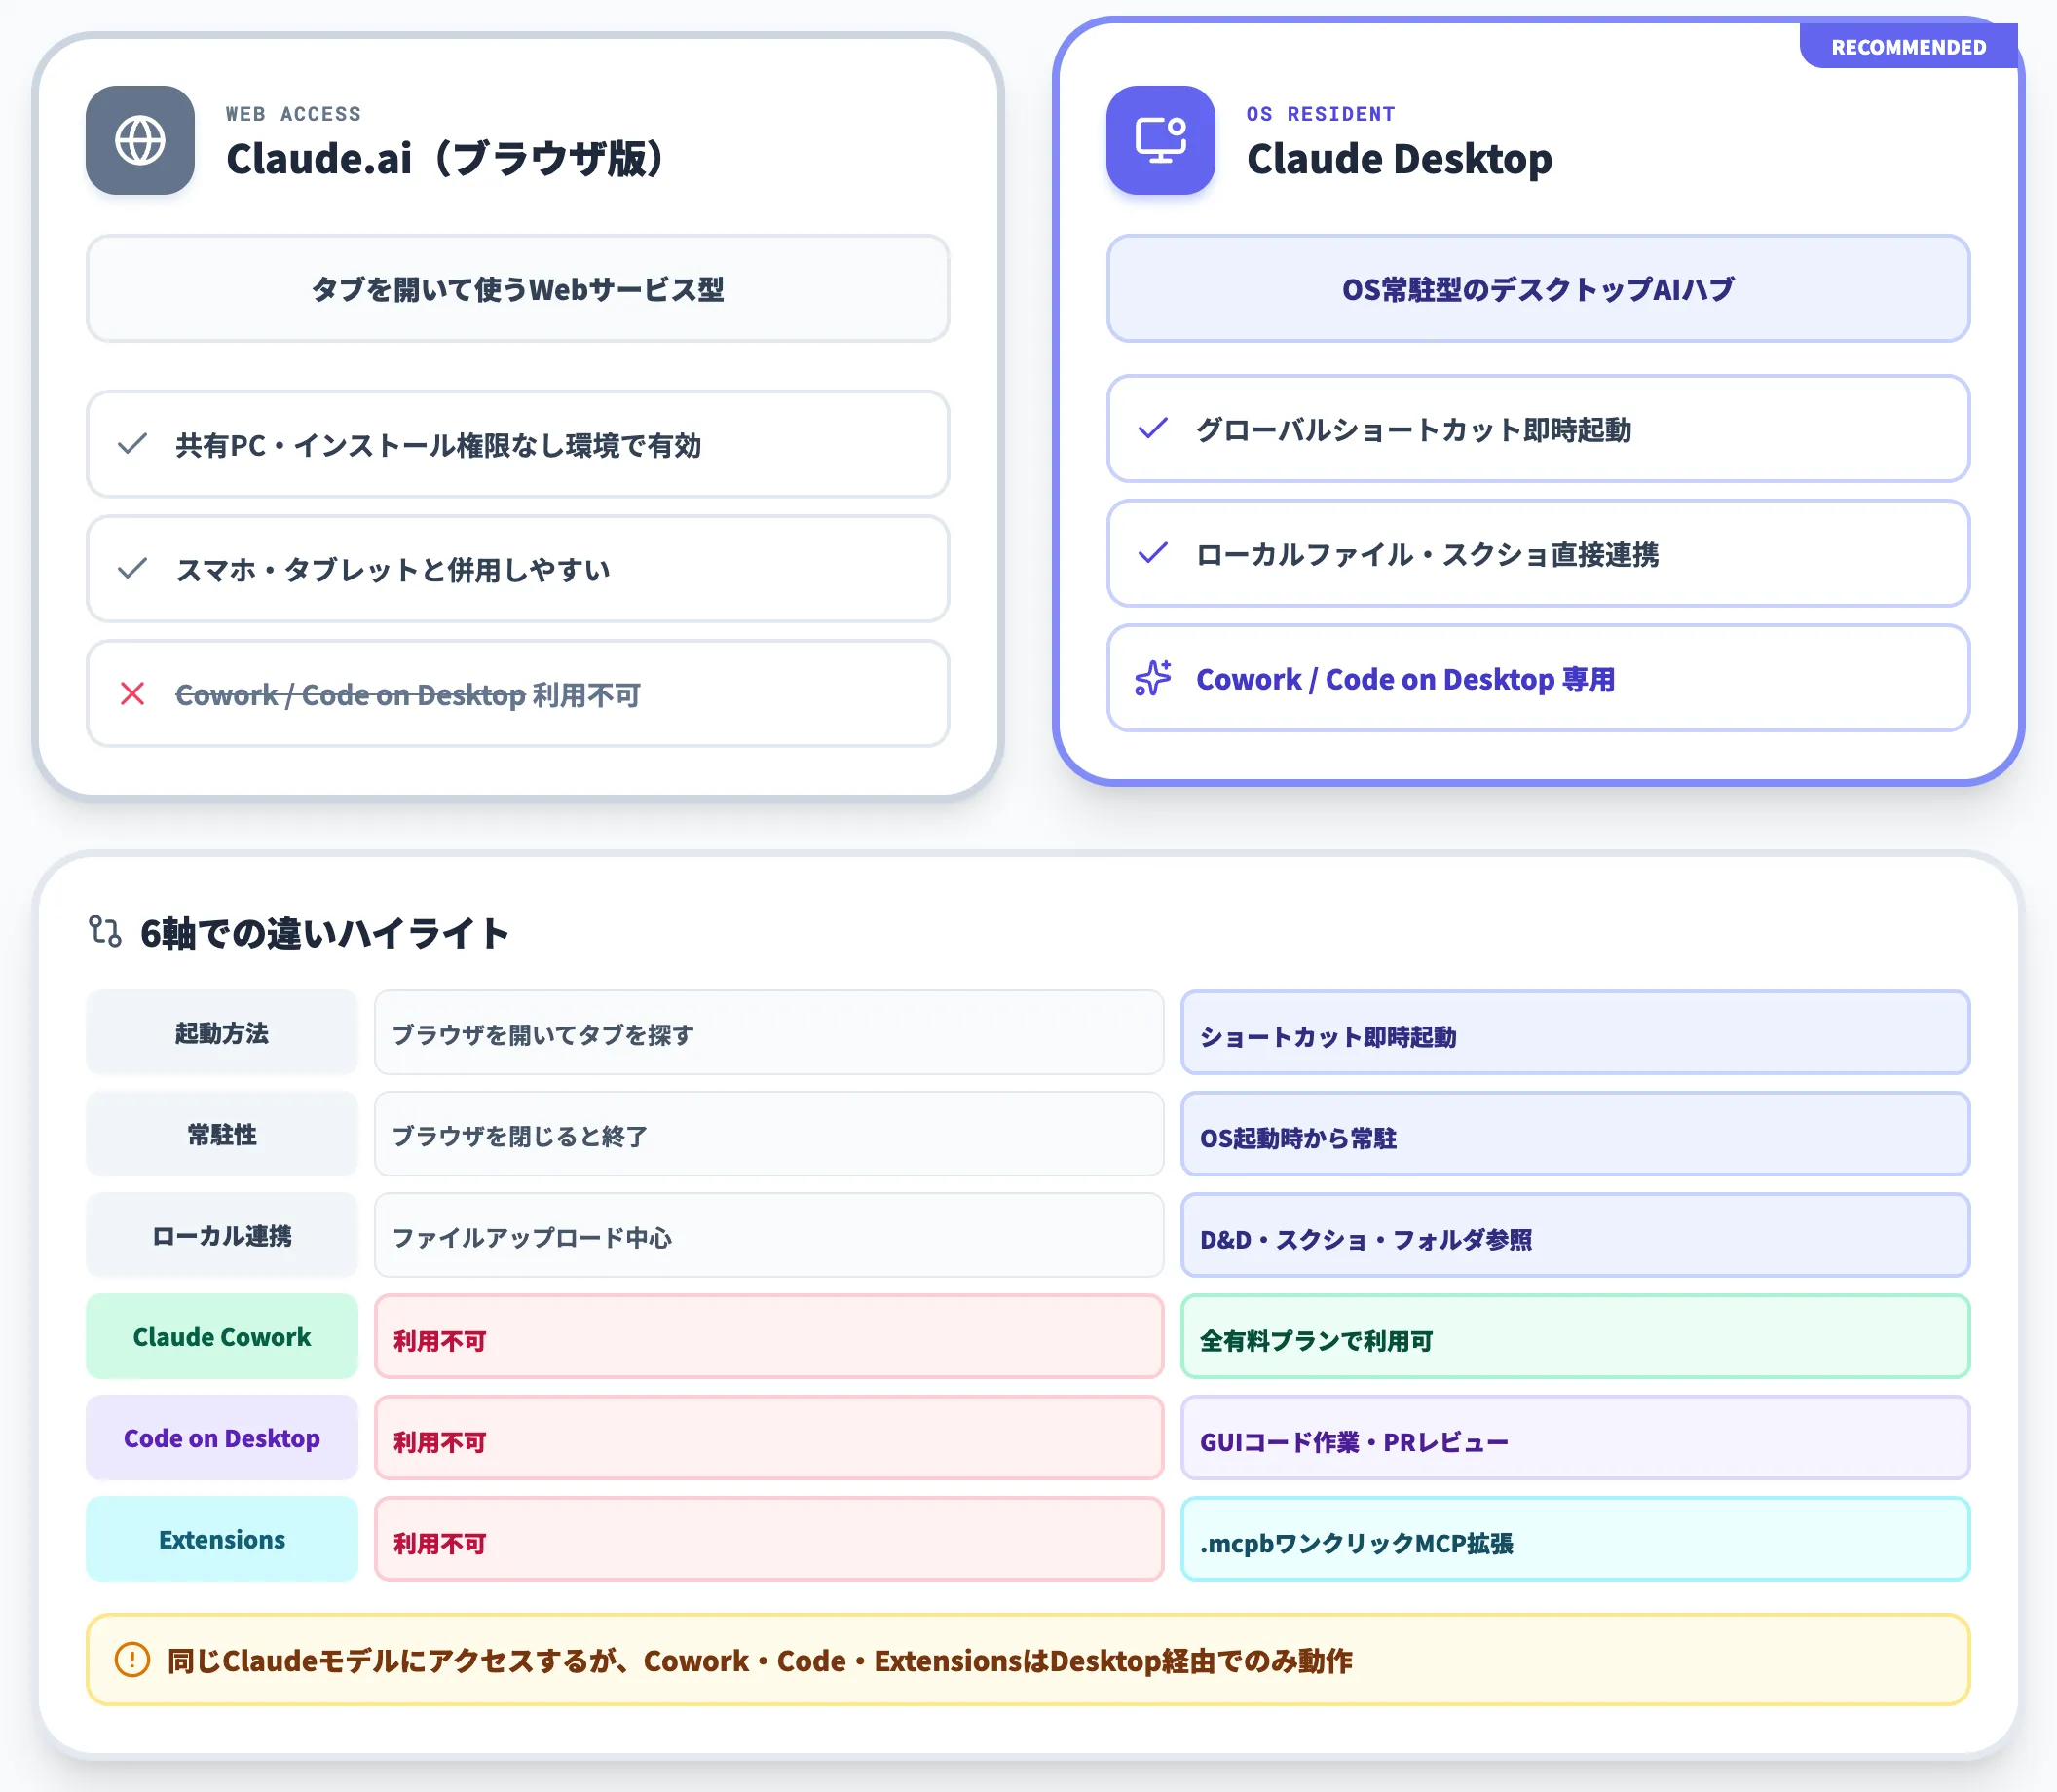Click the OS RESIDENT label
The height and width of the screenshot is (1792, 2057).
click(1320, 114)
